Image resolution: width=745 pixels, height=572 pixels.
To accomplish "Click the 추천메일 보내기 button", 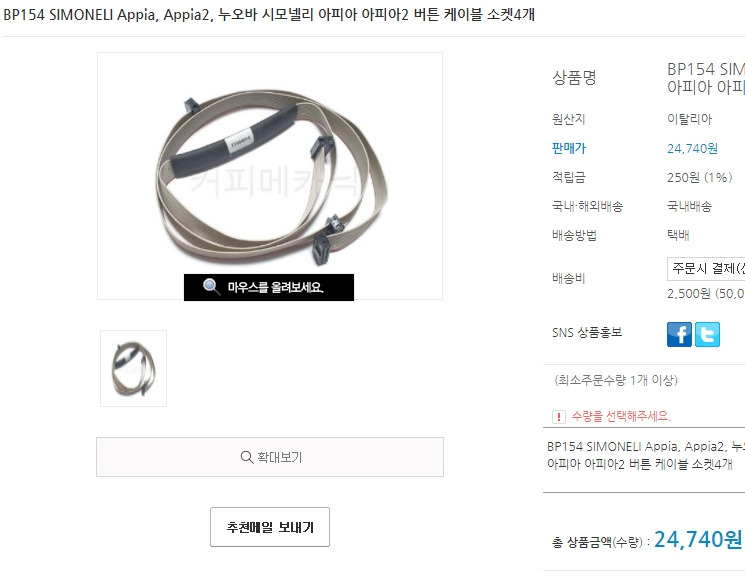I will (x=270, y=527).
